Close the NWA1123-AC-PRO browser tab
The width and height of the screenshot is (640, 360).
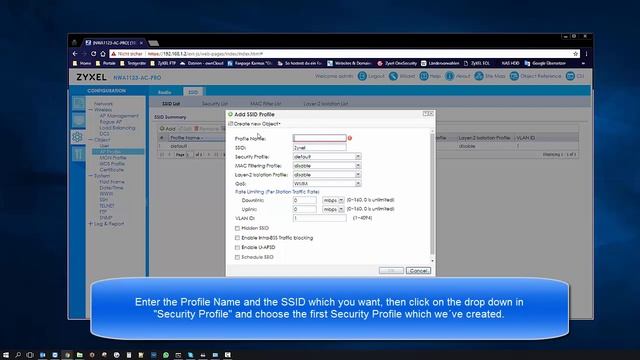[141, 42]
